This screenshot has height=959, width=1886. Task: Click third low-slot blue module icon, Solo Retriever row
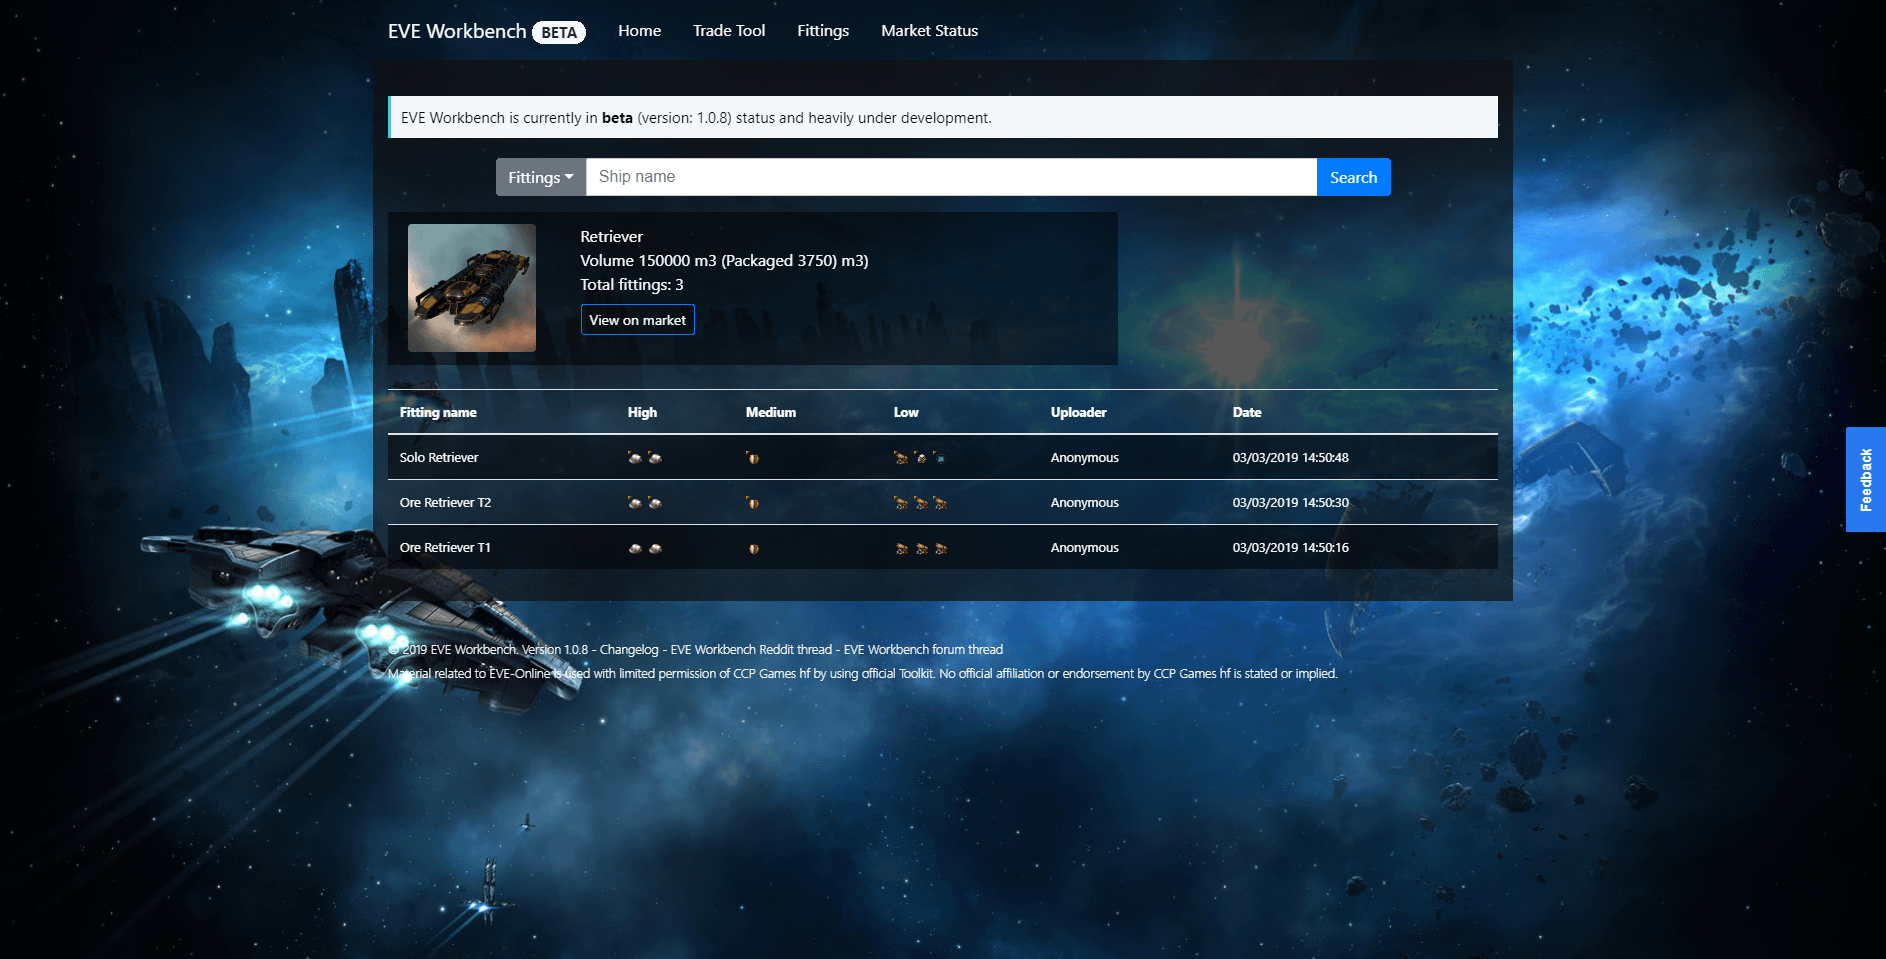tap(940, 458)
